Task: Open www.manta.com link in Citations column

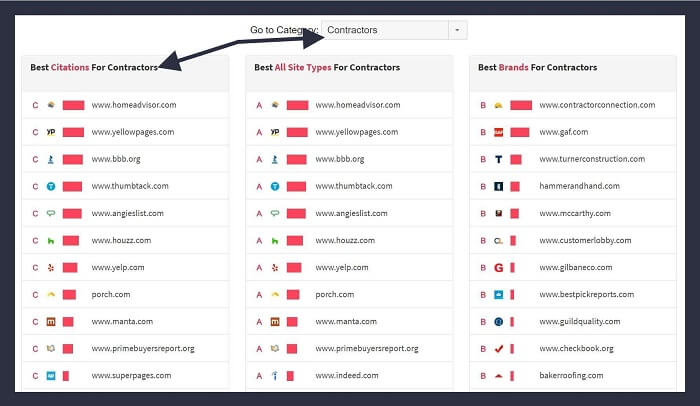Action: (122, 322)
